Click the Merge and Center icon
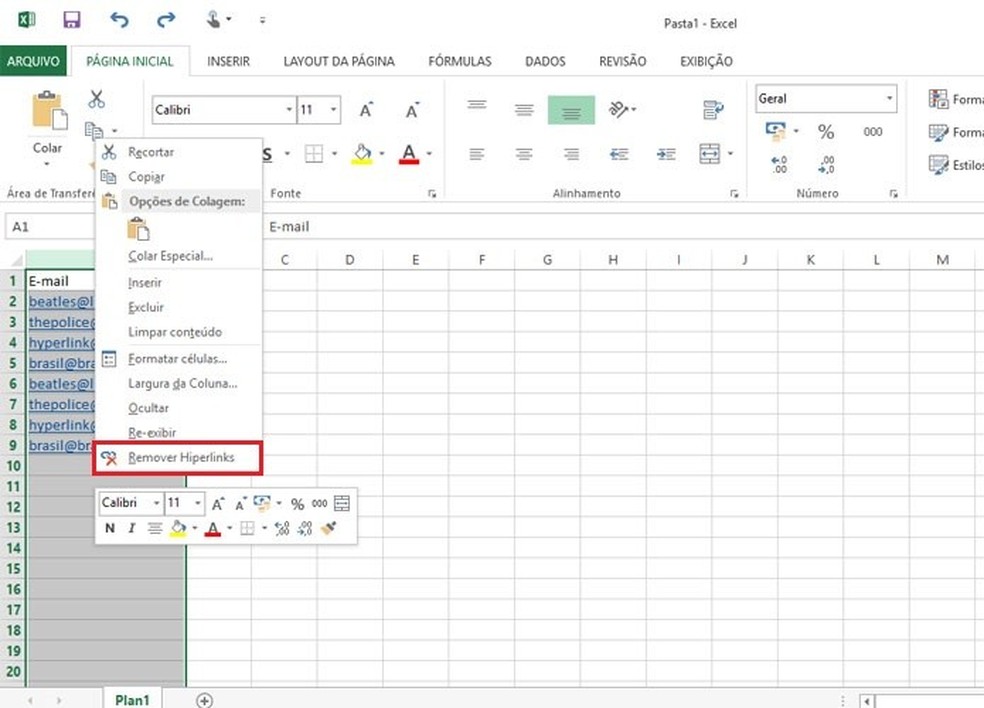The width and height of the screenshot is (984, 708). point(712,153)
